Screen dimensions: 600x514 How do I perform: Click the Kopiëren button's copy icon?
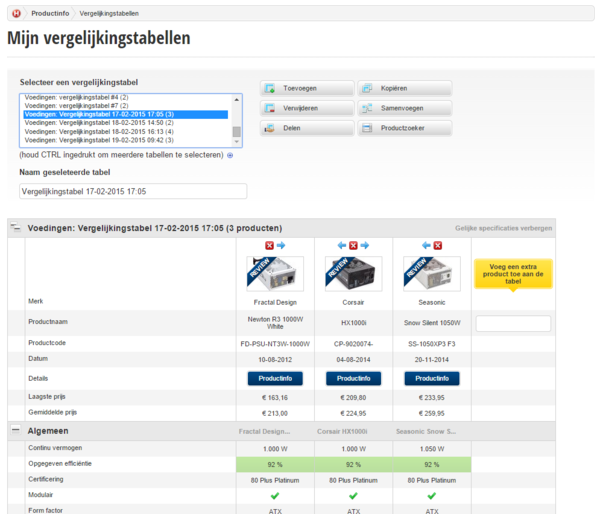[367, 88]
